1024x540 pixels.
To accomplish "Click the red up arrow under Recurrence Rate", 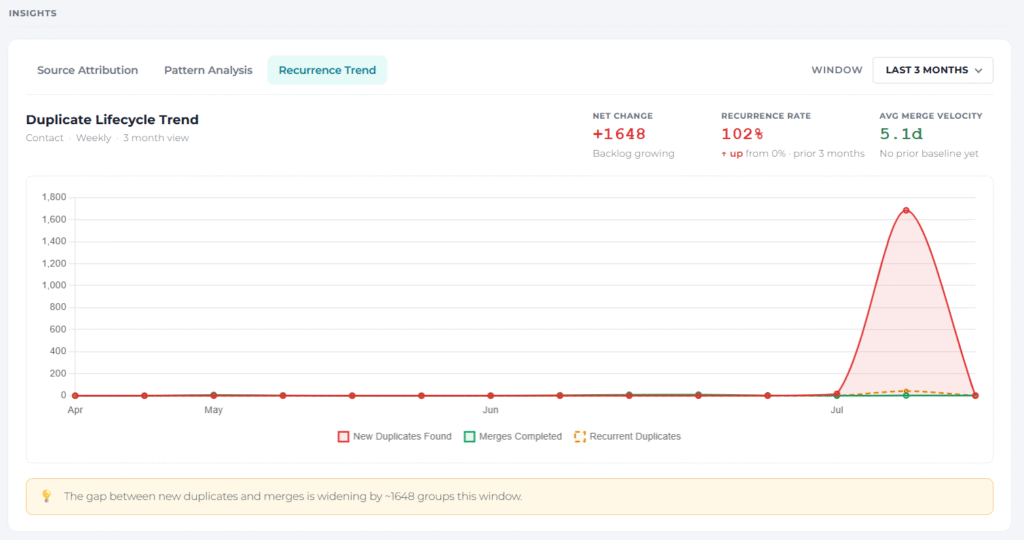I will pyautogui.click(x=724, y=154).
